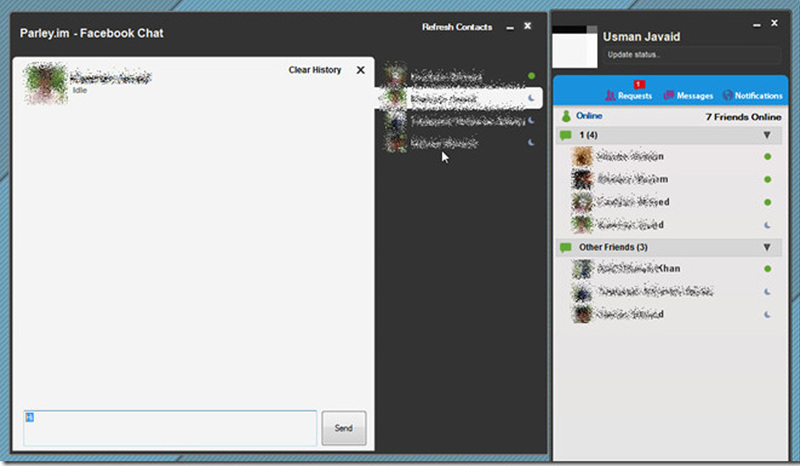Click the red requests count badge
Viewport: 800px width, 466px height.
(x=639, y=84)
